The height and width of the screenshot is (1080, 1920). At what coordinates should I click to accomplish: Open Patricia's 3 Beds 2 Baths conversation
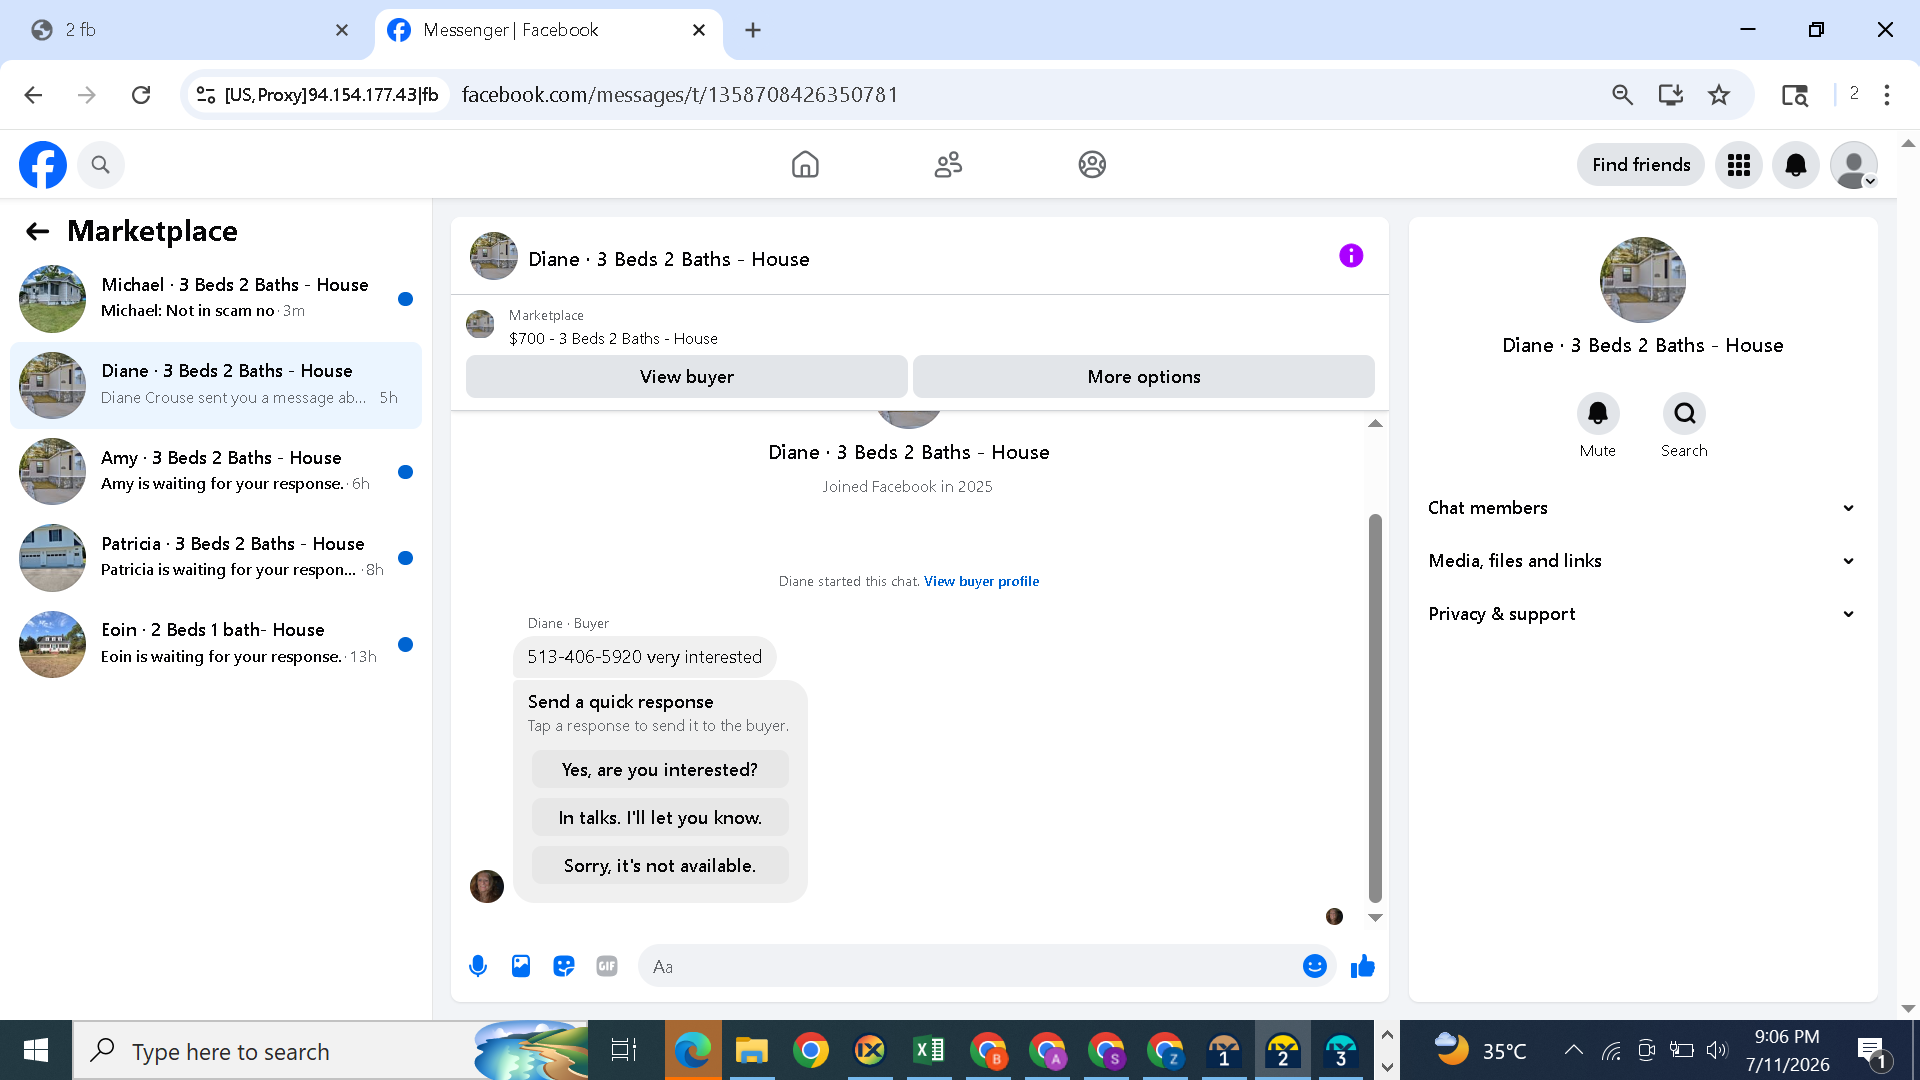click(x=216, y=557)
